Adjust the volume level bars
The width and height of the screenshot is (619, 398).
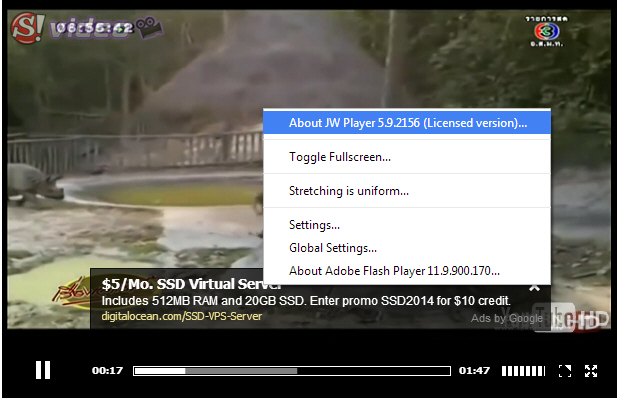pyautogui.click(x=523, y=371)
